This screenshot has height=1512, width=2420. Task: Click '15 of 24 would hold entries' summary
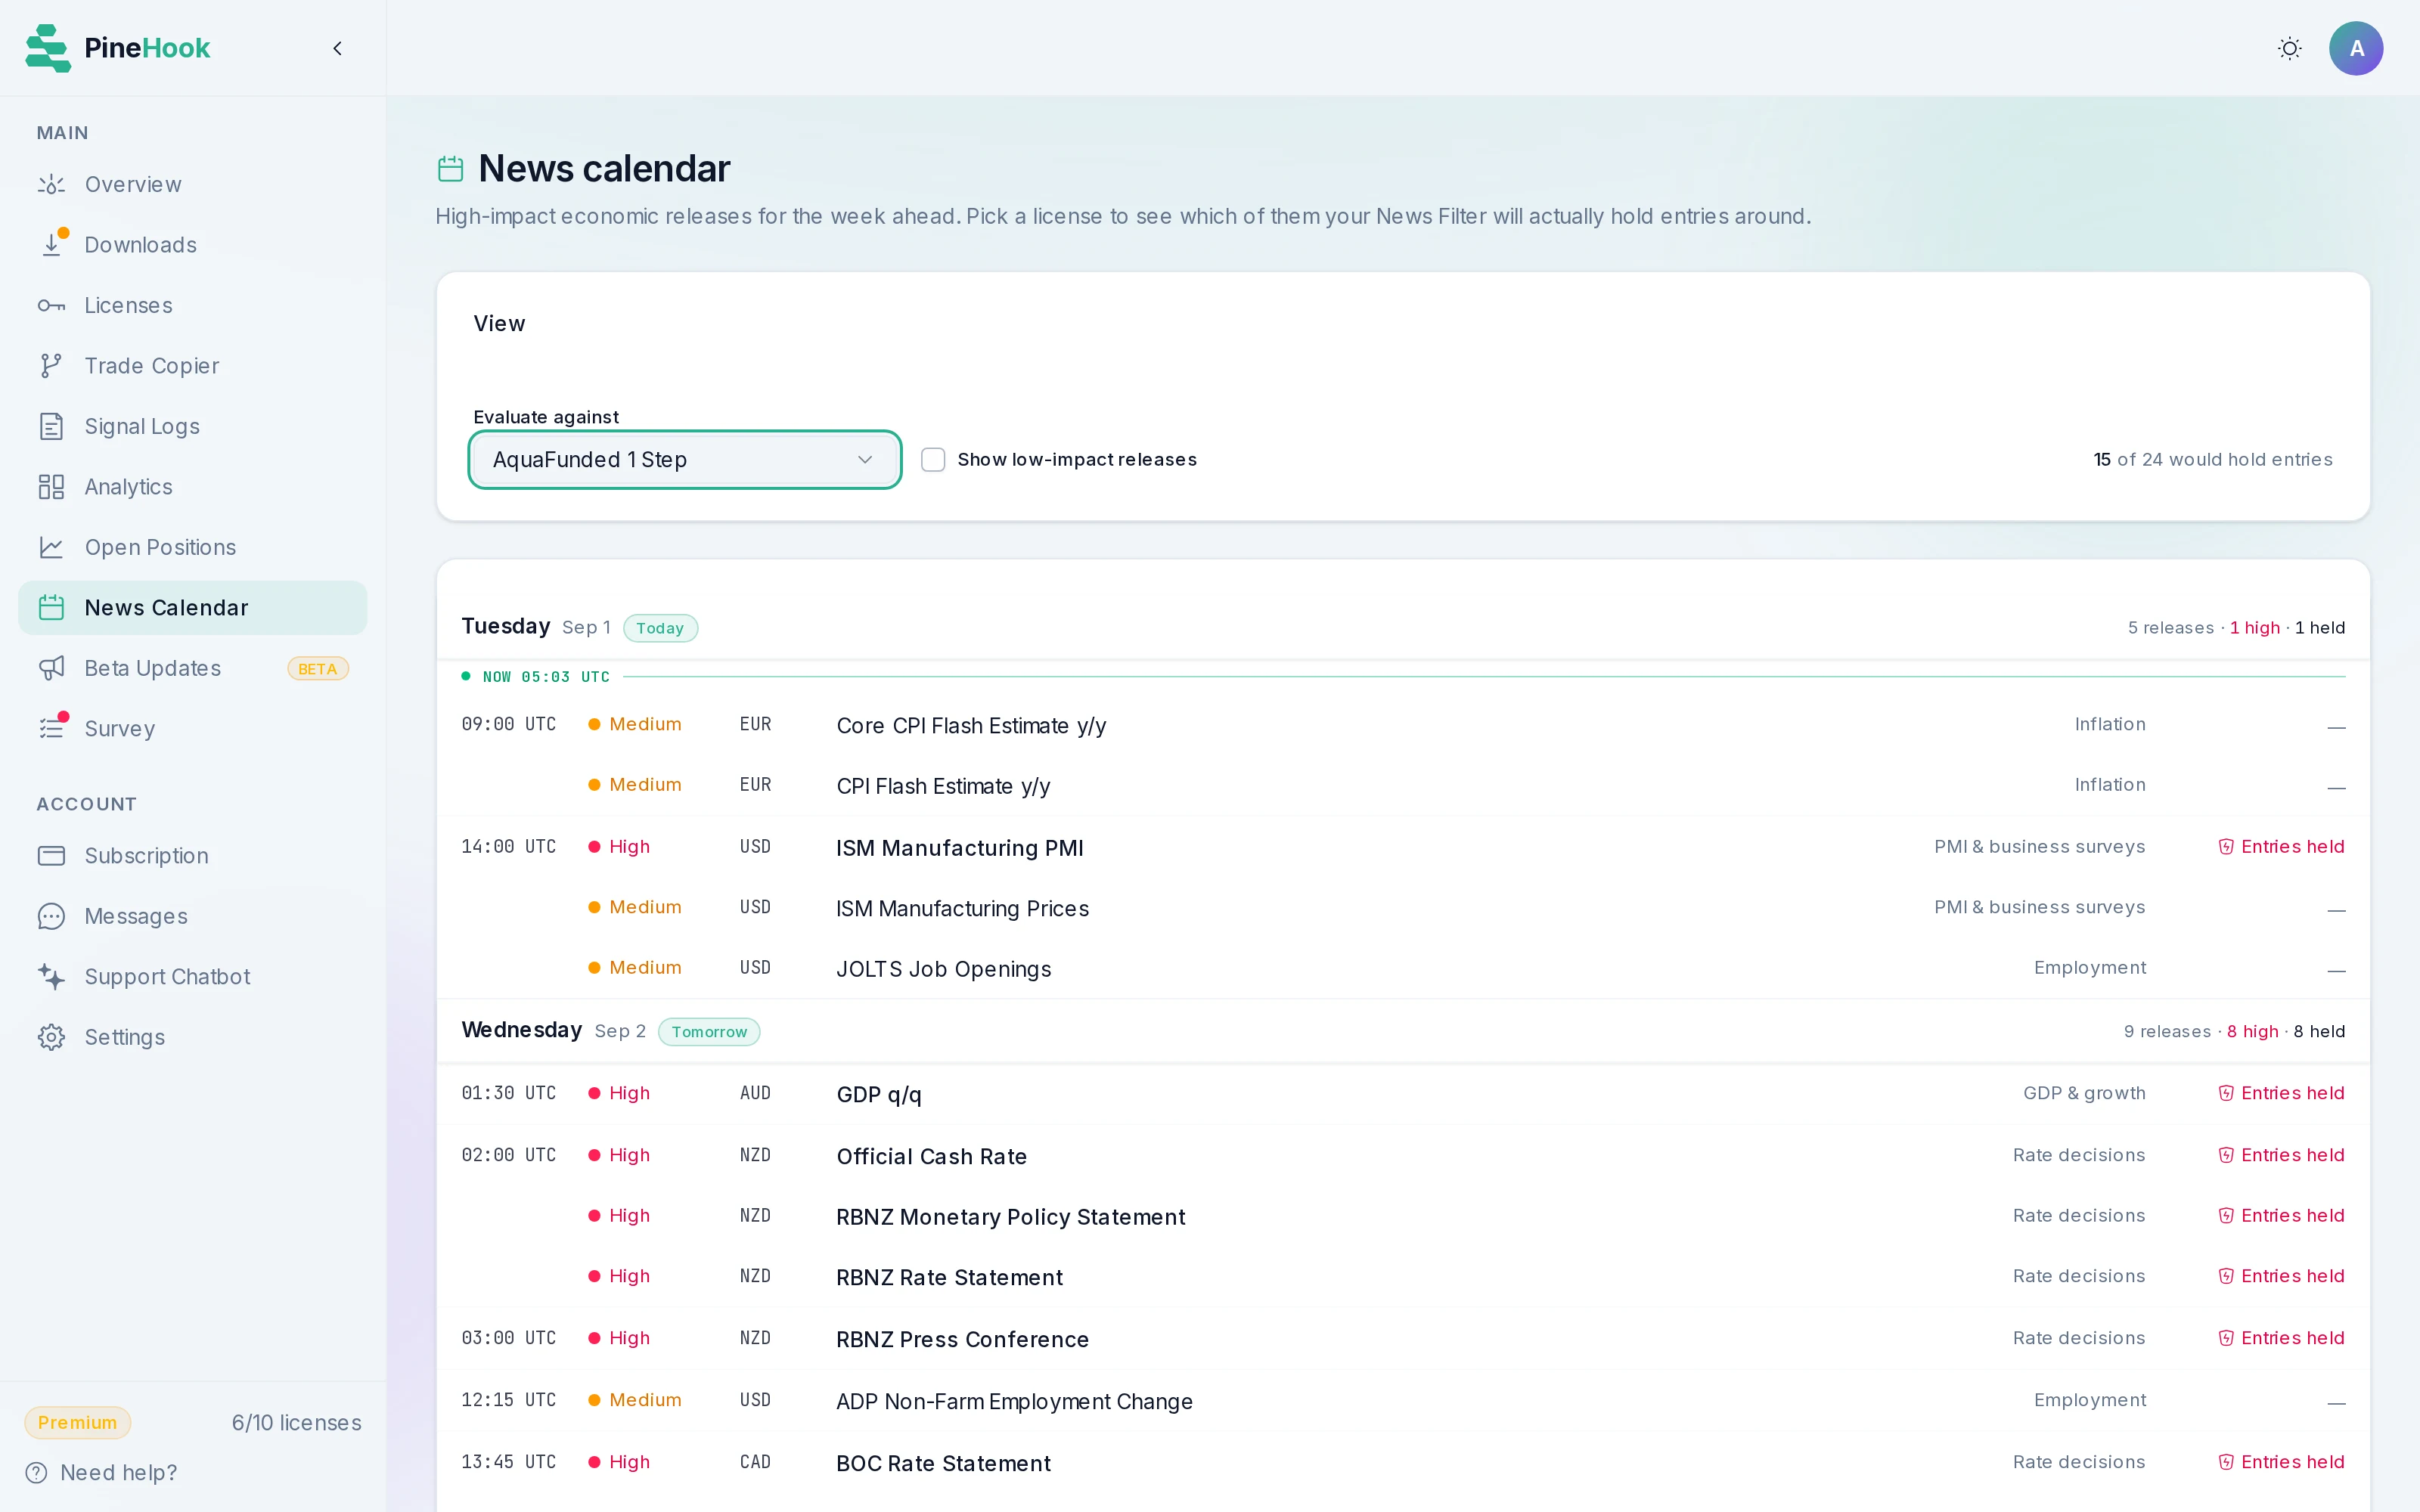tap(2213, 460)
